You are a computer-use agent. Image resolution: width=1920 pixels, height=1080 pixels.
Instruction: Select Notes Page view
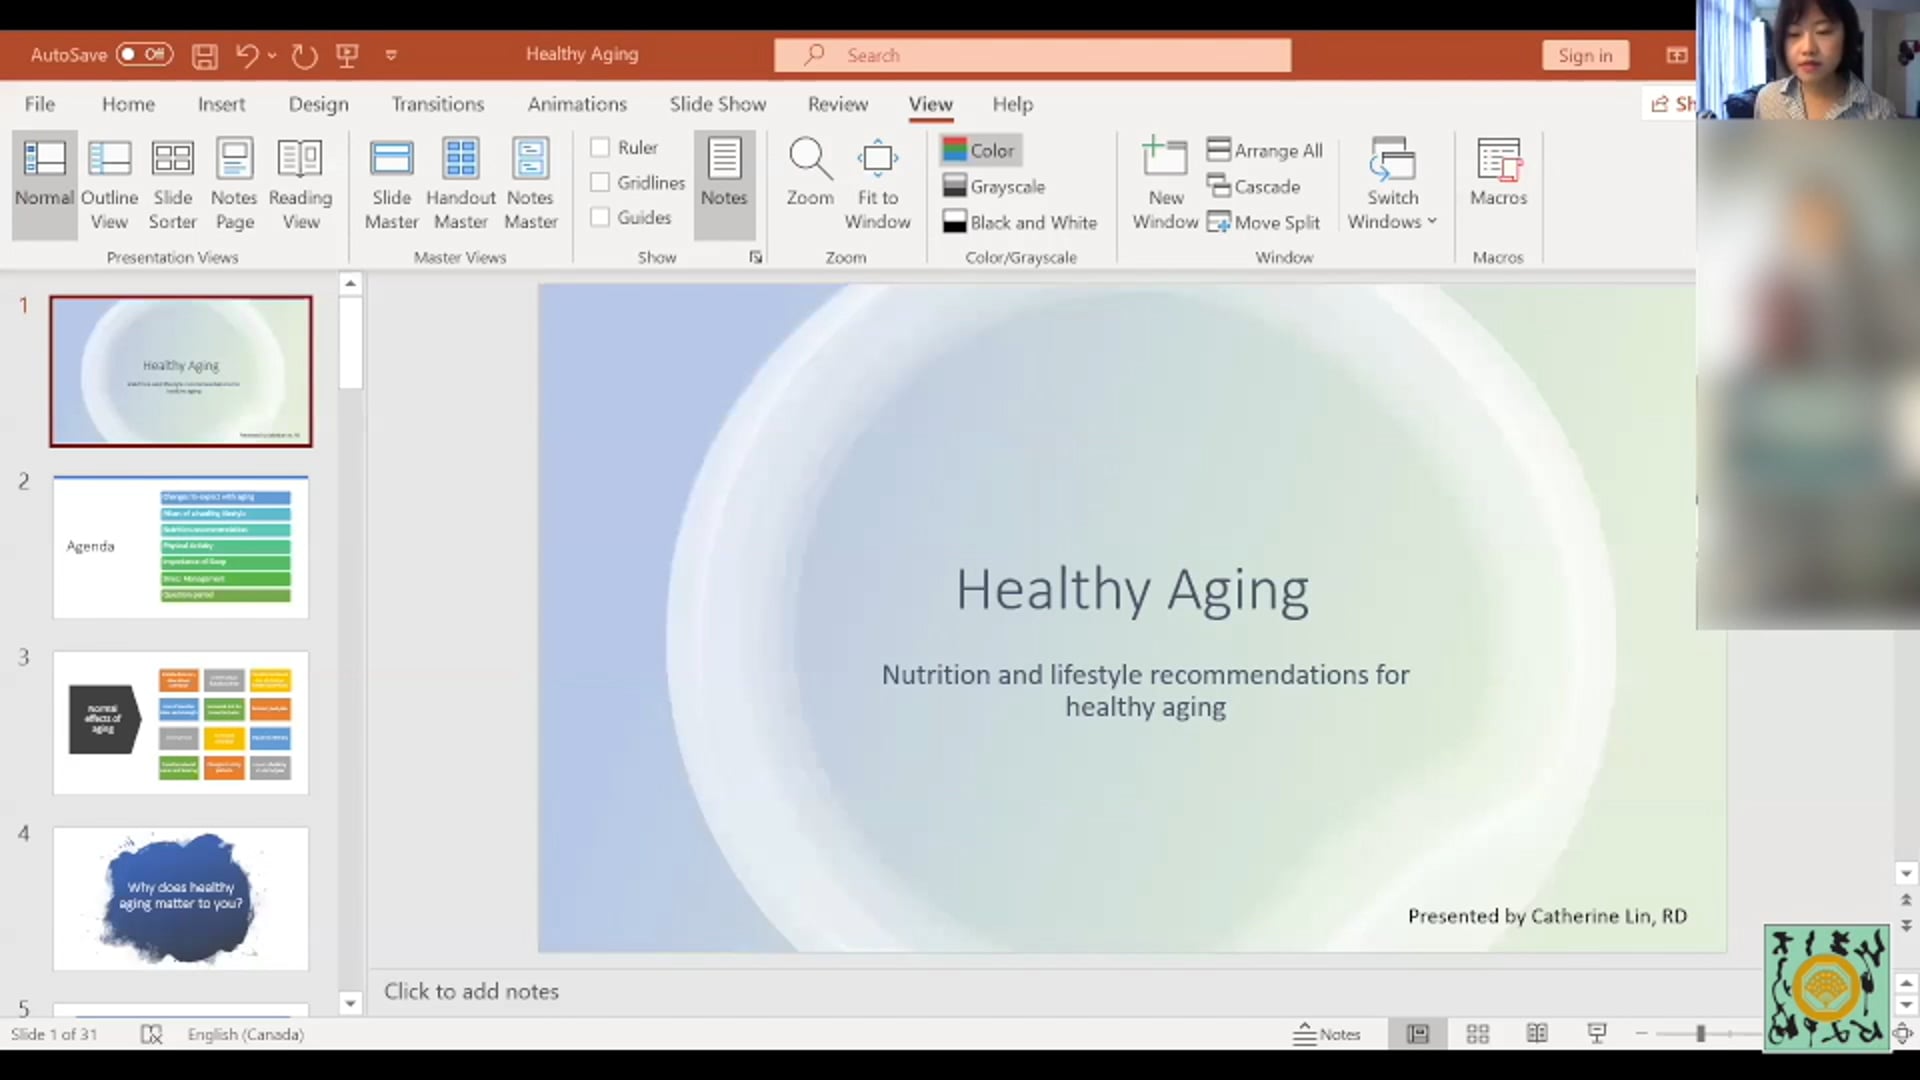pyautogui.click(x=234, y=183)
